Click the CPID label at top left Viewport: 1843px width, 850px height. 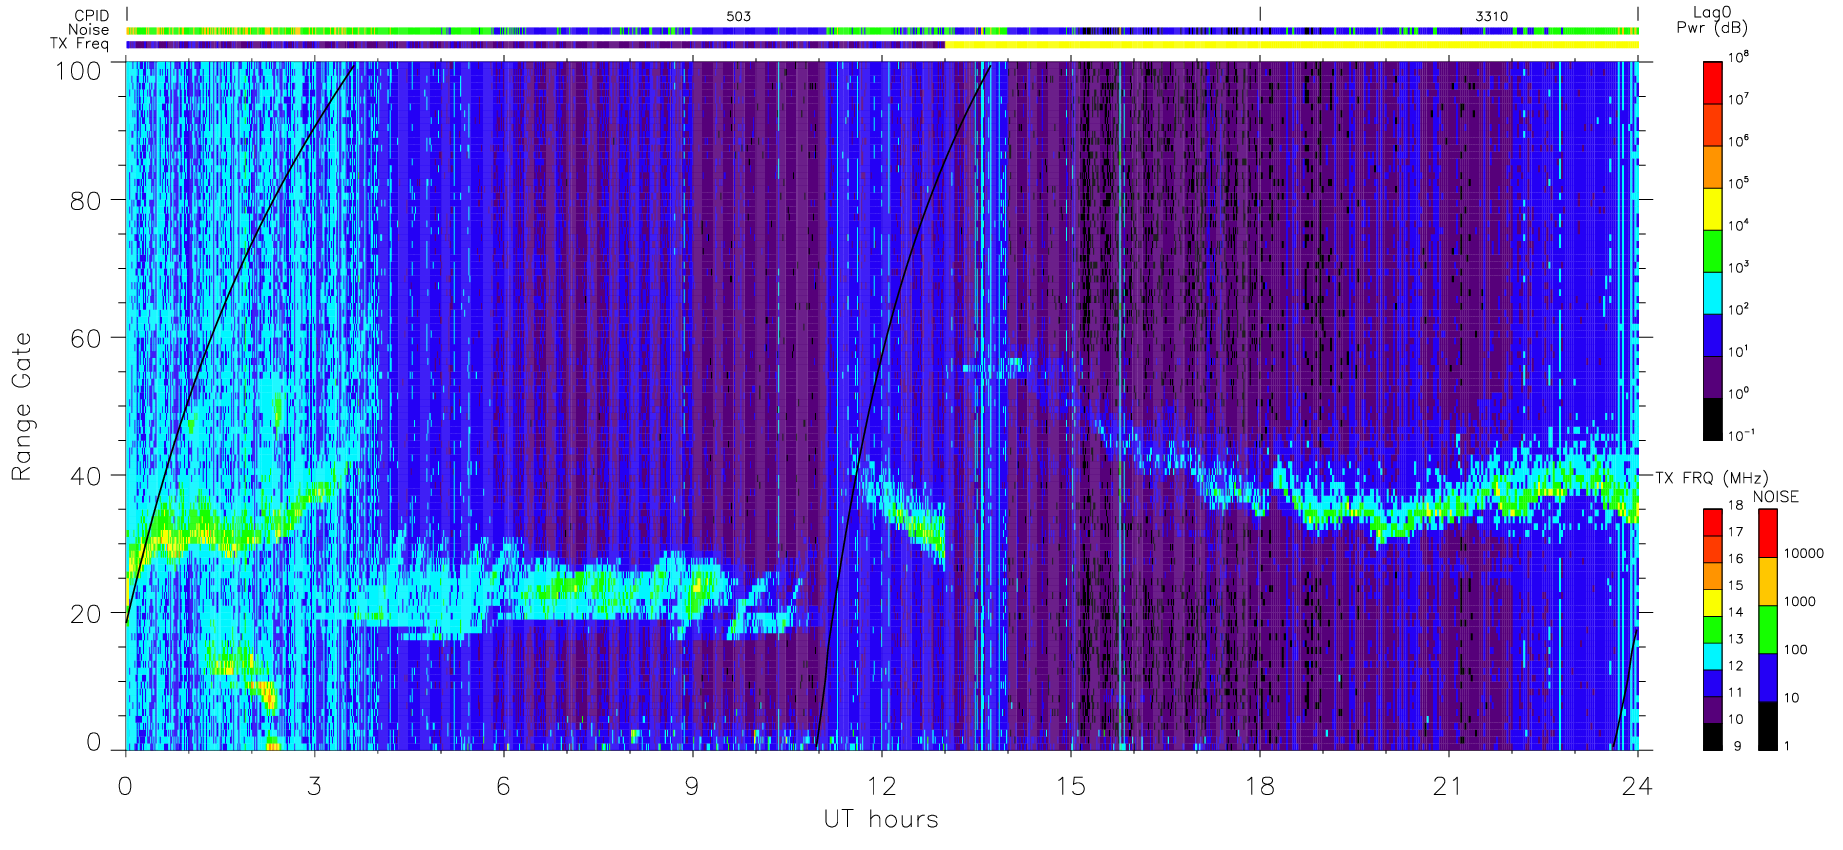tap(91, 16)
